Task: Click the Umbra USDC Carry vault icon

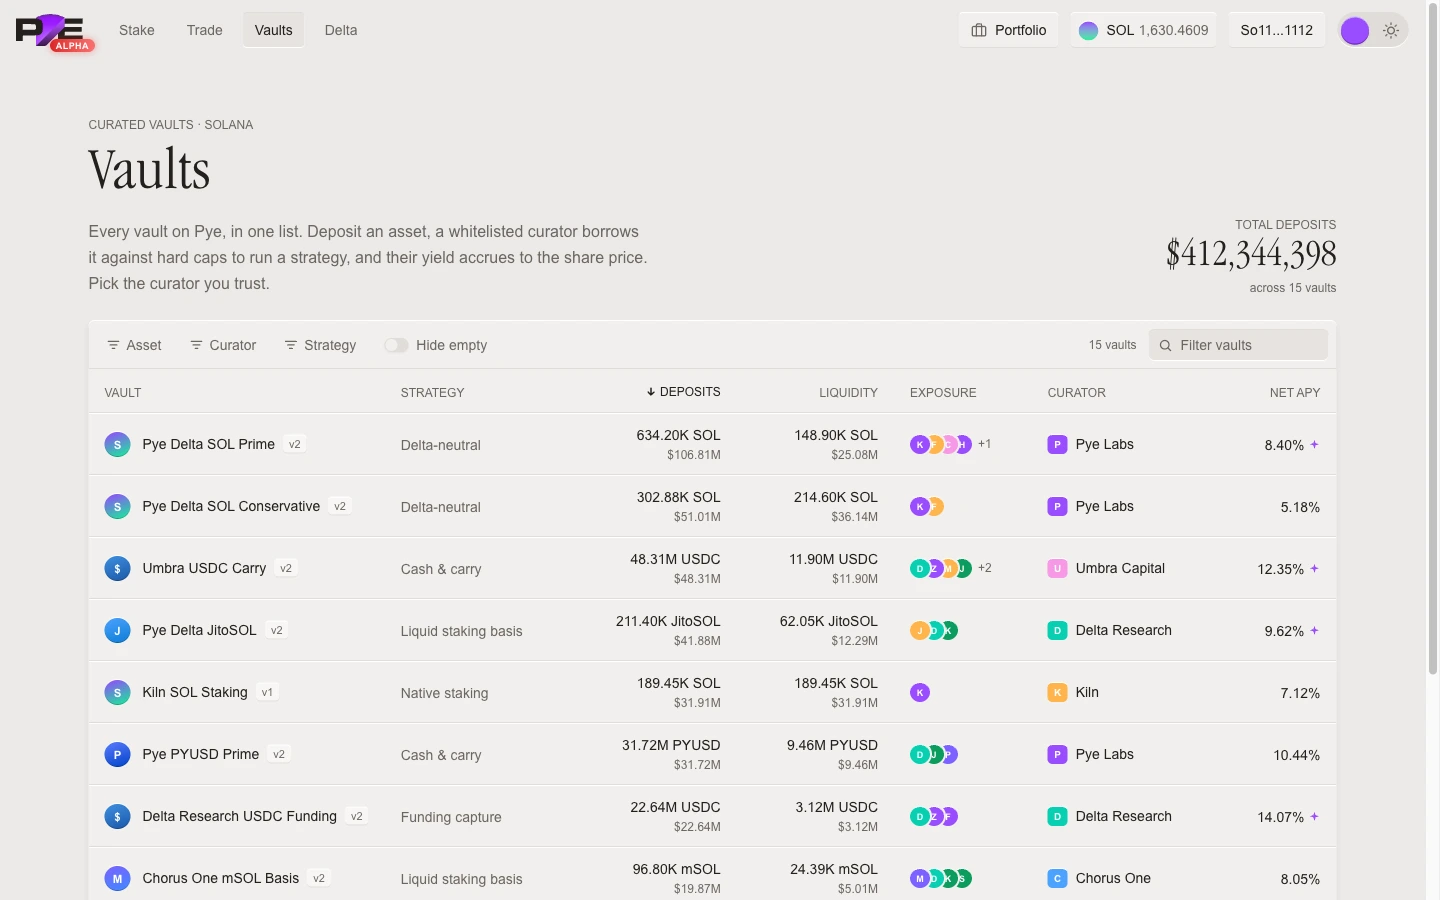Action: coord(117,569)
